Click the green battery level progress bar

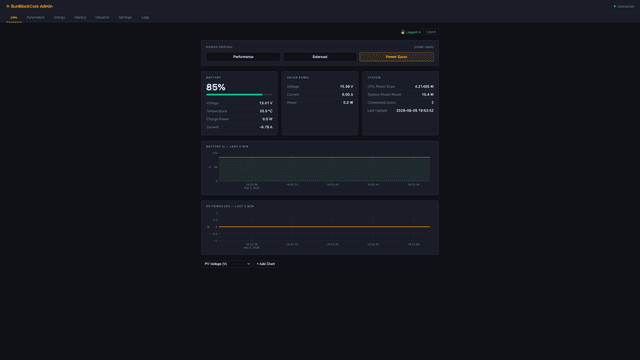pos(239,95)
